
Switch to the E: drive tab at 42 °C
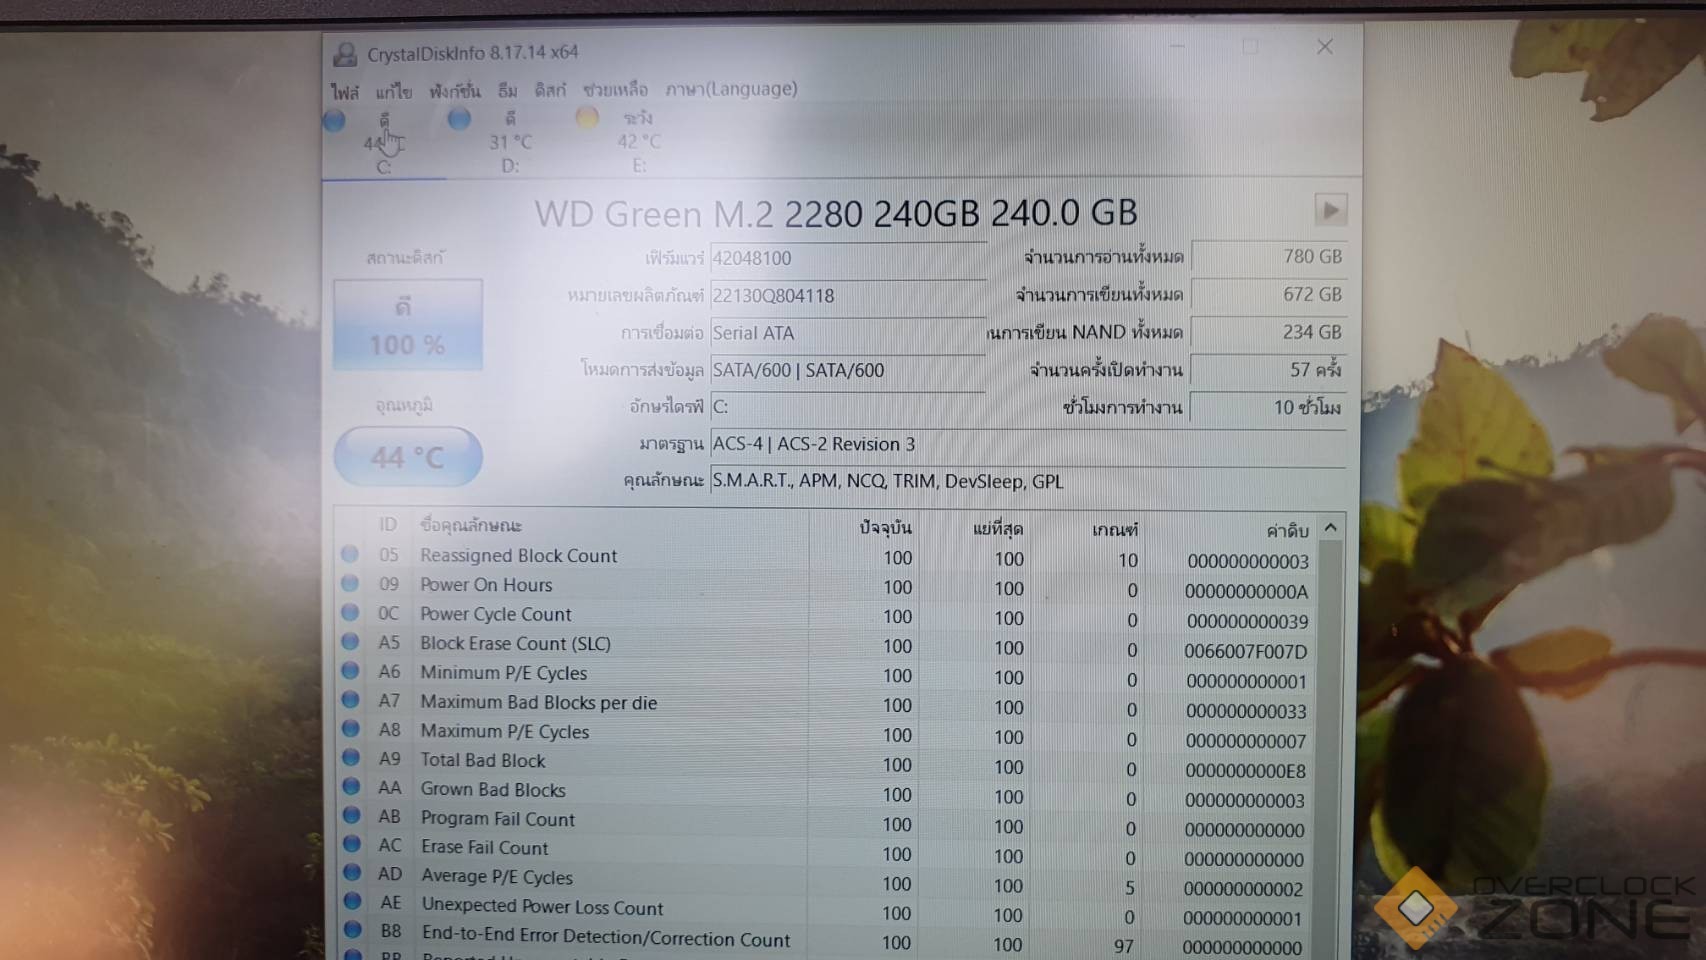(x=639, y=141)
